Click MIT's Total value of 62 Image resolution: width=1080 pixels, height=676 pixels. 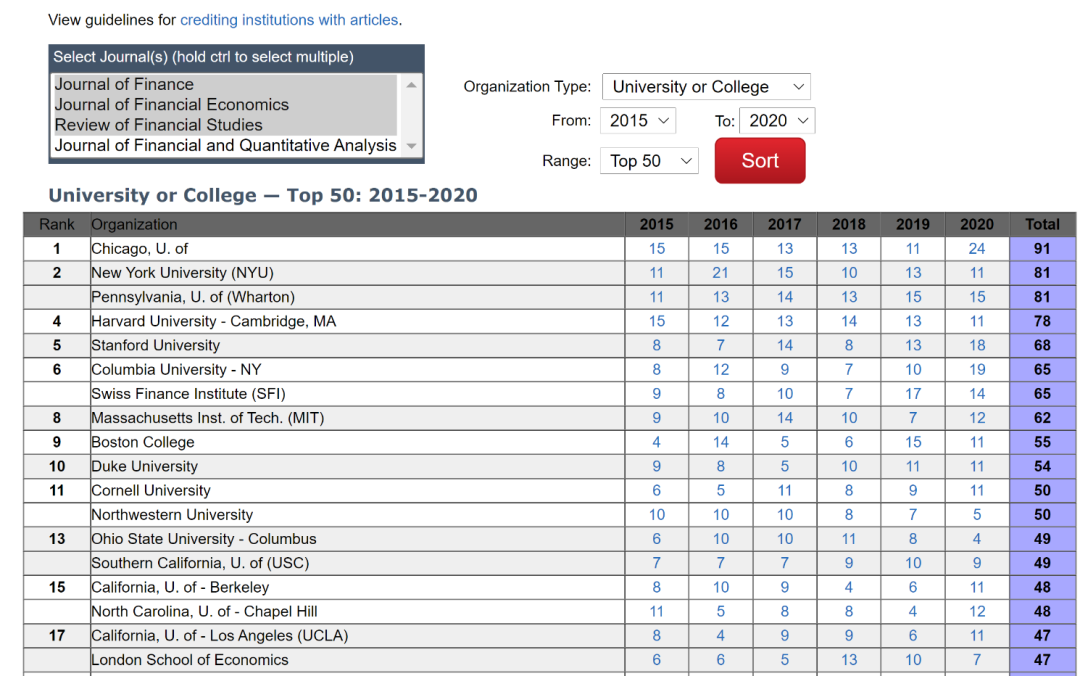1042,418
